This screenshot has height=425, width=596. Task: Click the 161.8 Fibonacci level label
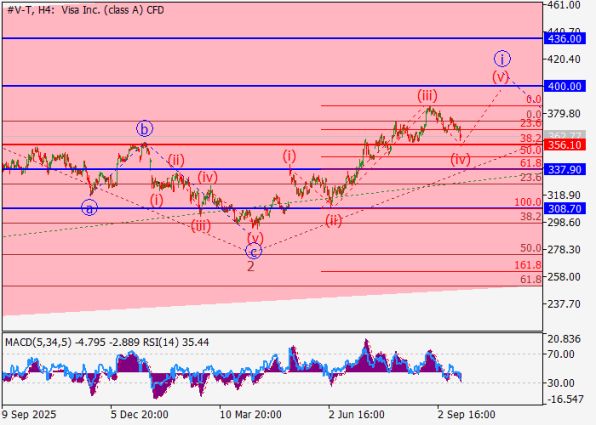tap(528, 265)
